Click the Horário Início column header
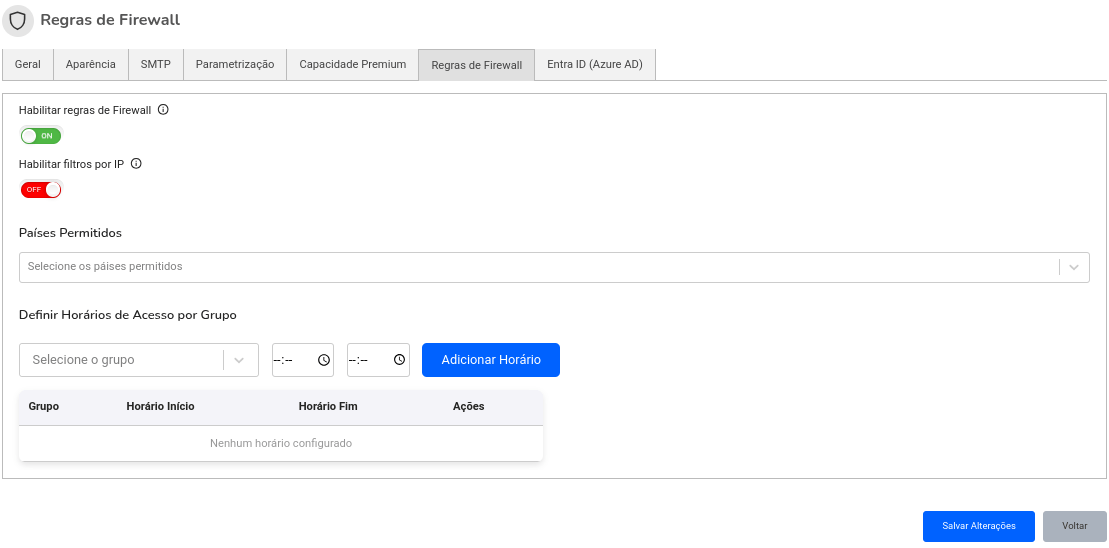This screenshot has width=1109, height=548. point(160,407)
